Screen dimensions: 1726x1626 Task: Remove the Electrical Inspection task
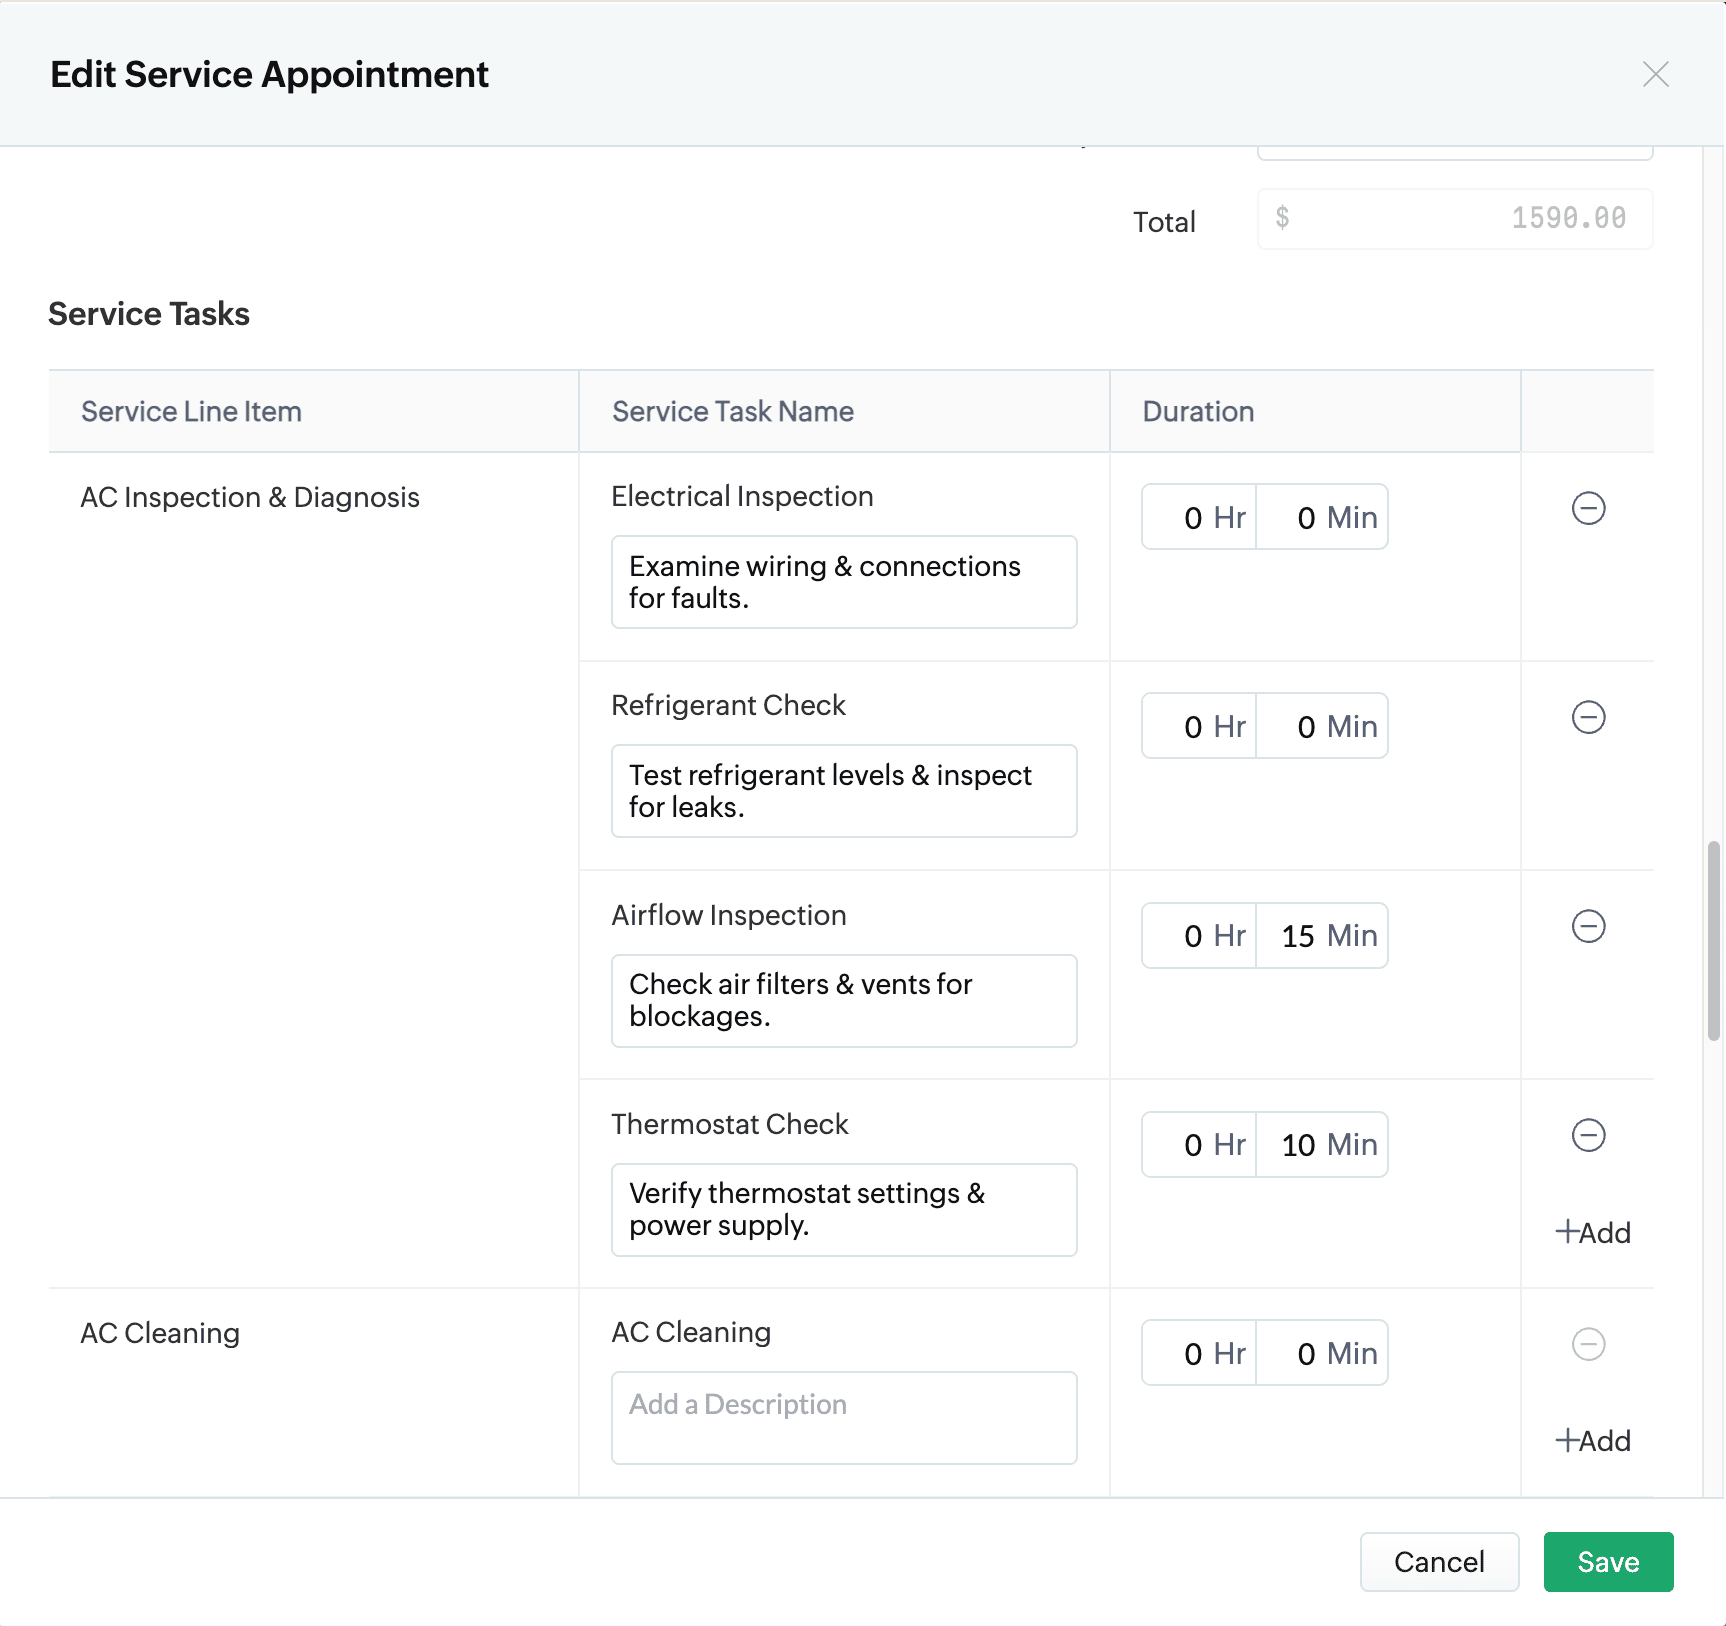pyautogui.click(x=1588, y=509)
